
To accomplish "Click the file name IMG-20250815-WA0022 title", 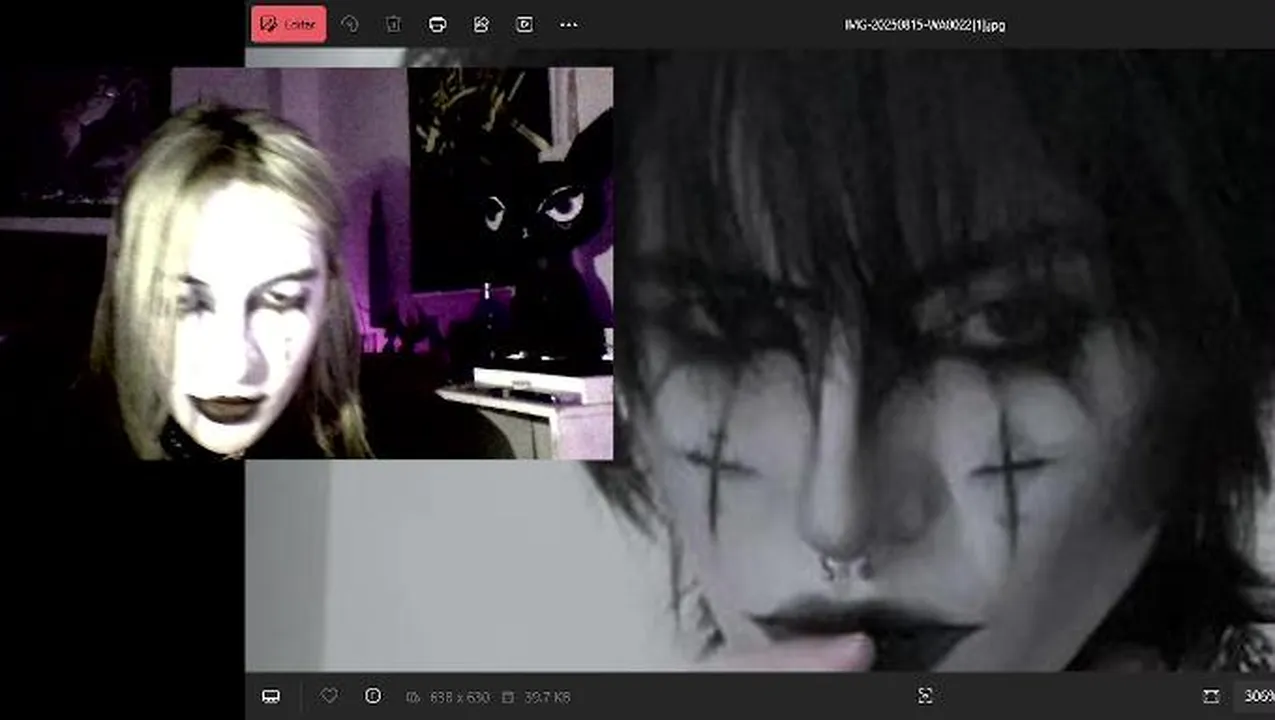I will click(925, 25).
